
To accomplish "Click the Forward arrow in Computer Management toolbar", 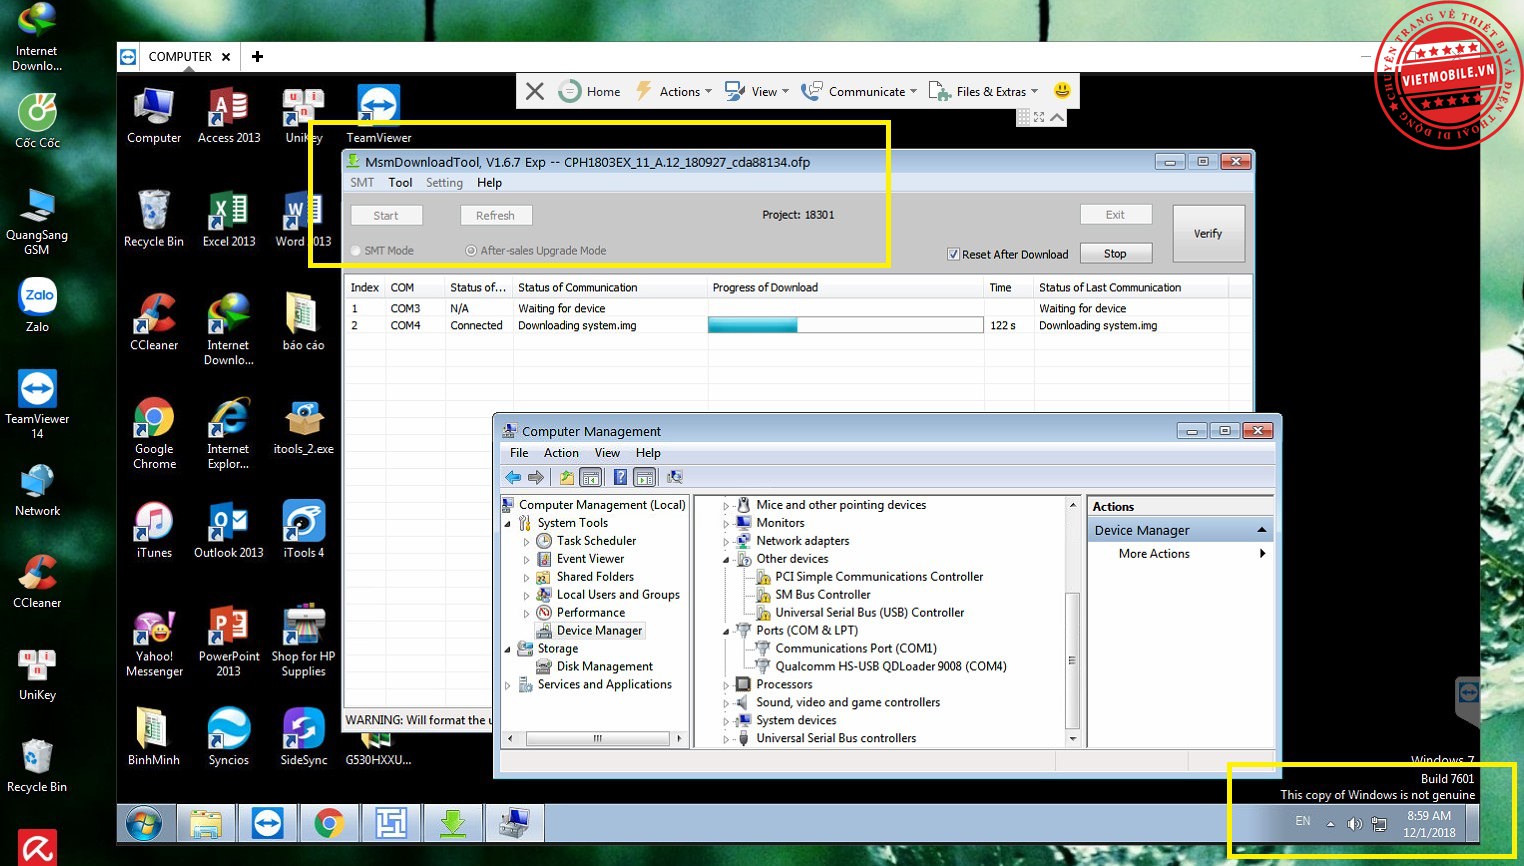I will 536,478.
